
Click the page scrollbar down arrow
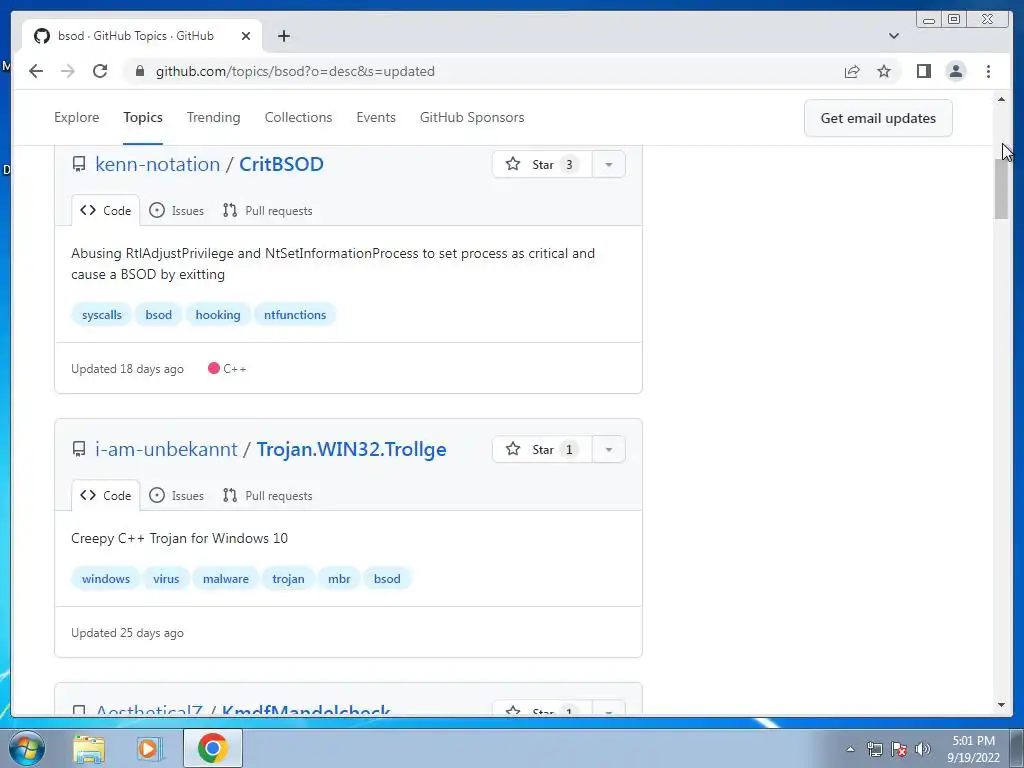(1001, 705)
